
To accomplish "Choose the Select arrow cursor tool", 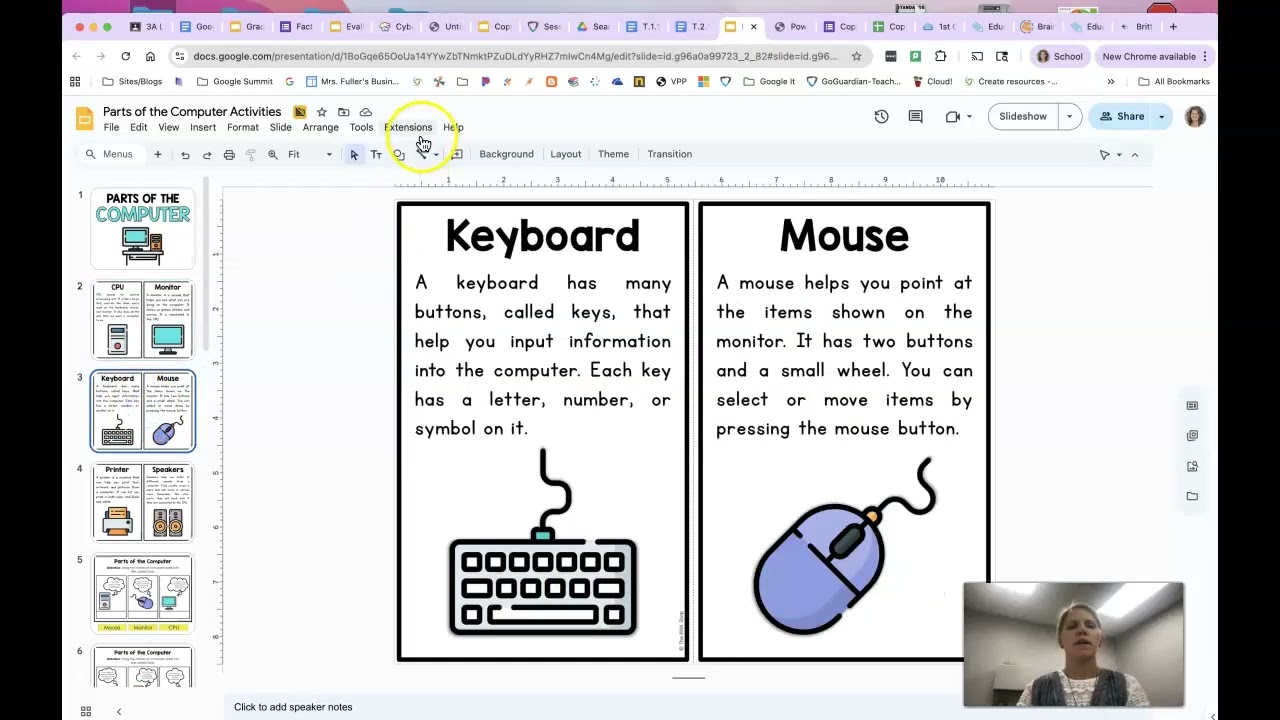I will coord(354,154).
